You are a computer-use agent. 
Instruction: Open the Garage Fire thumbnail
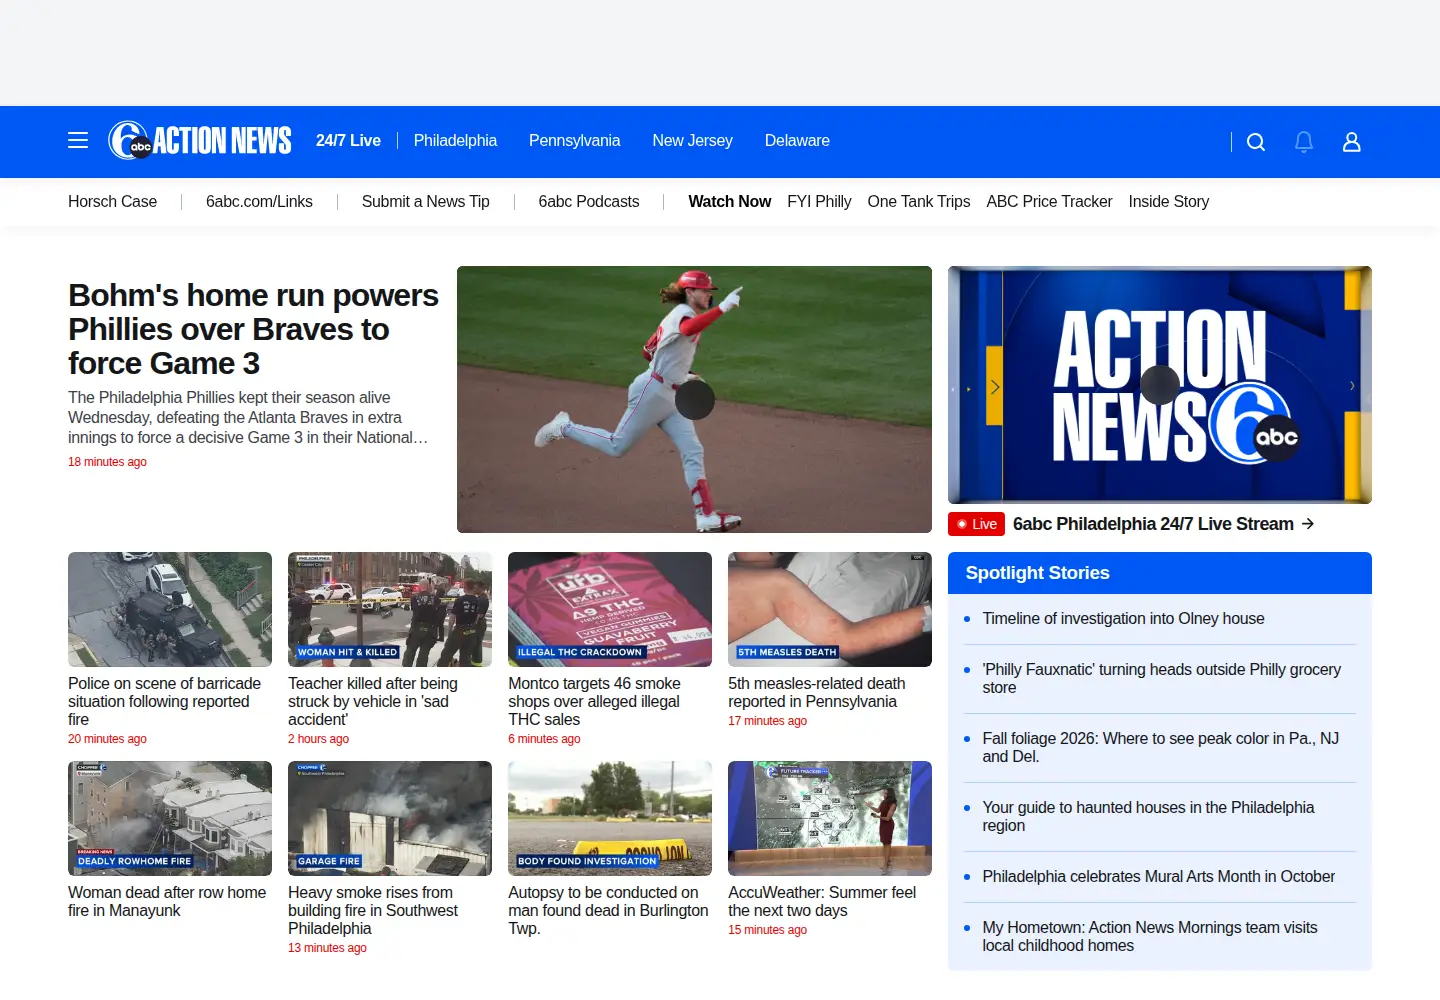pyautogui.click(x=390, y=818)
